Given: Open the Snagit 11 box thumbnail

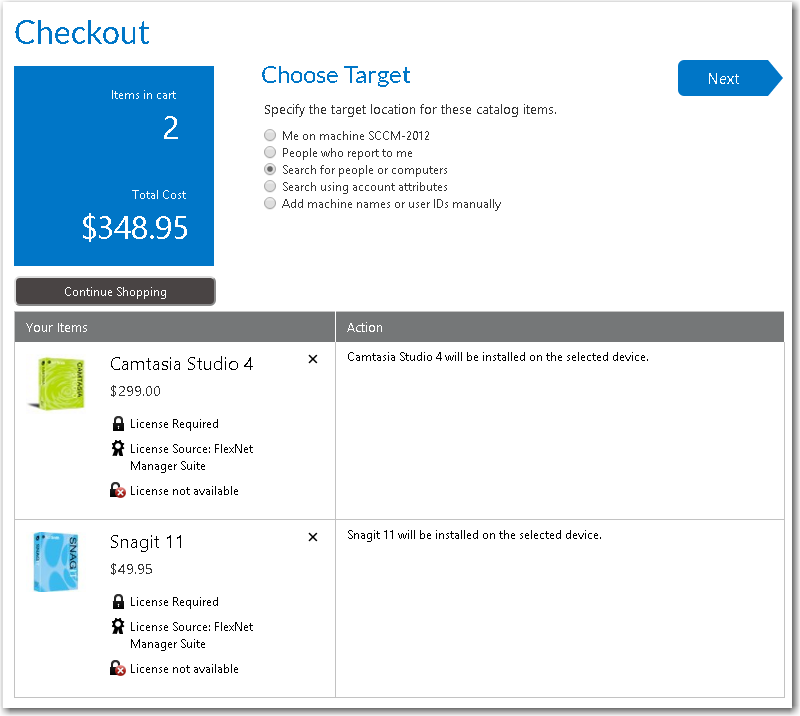Looking at the screenshot, I should pos(57,561).
